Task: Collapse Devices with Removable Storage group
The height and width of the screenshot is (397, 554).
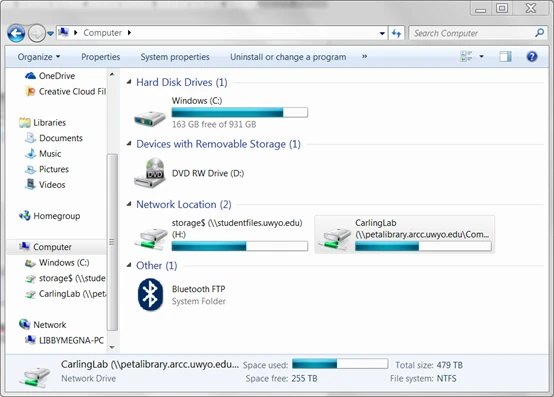Action: click(x=129, y=144)
